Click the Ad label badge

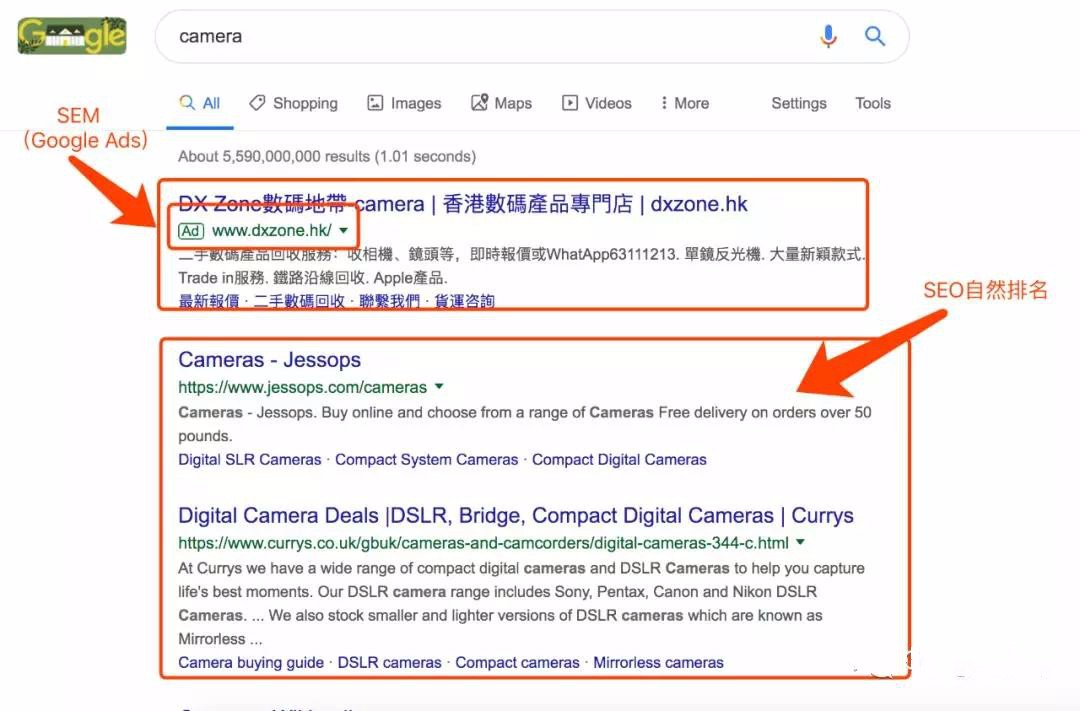click(x=191, y=231)
